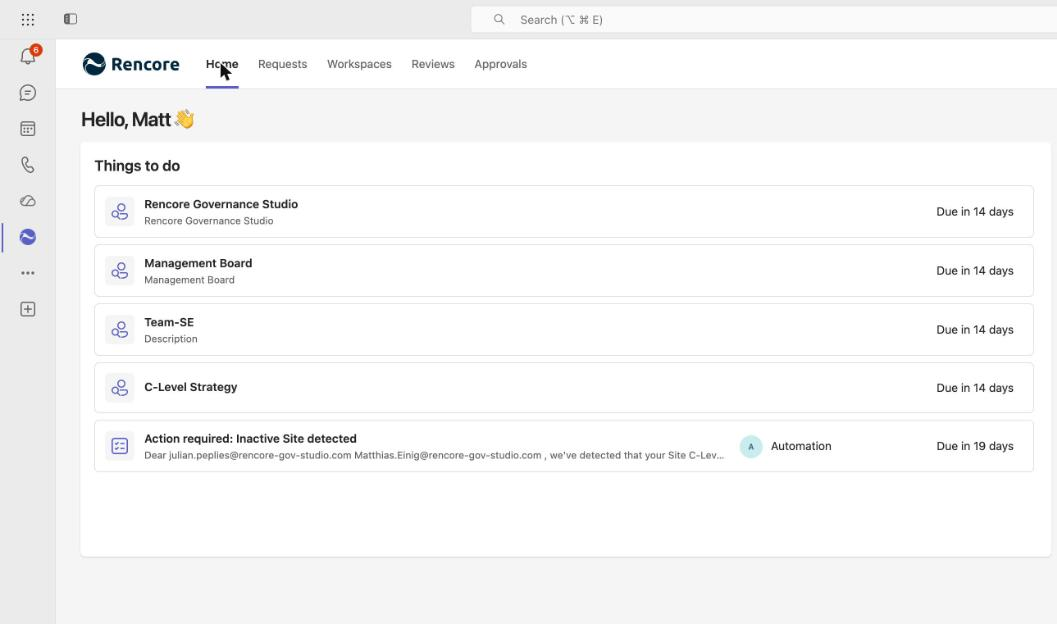Click the Automation label

[x=801, y=446]
